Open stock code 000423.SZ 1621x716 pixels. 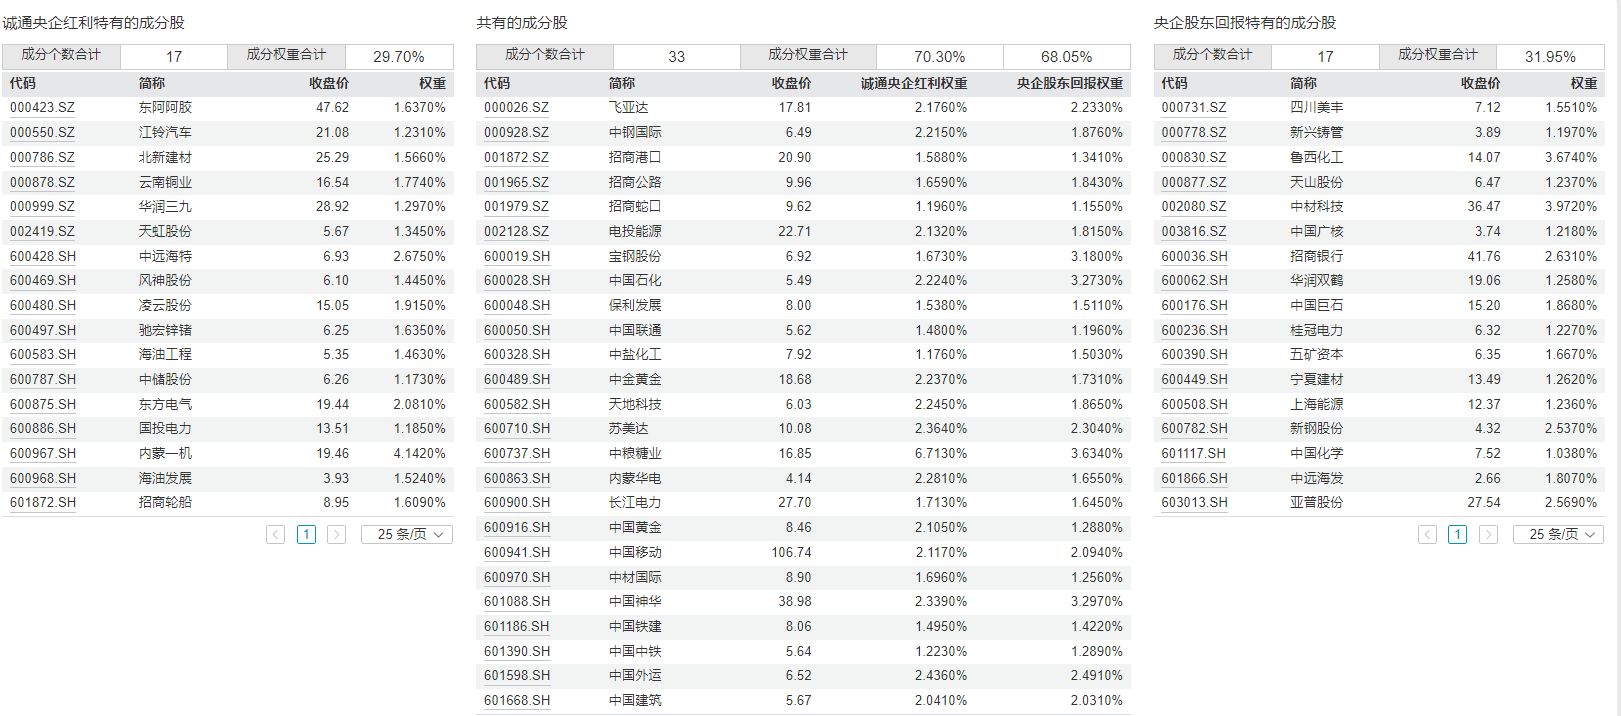(x=42, y=107)
